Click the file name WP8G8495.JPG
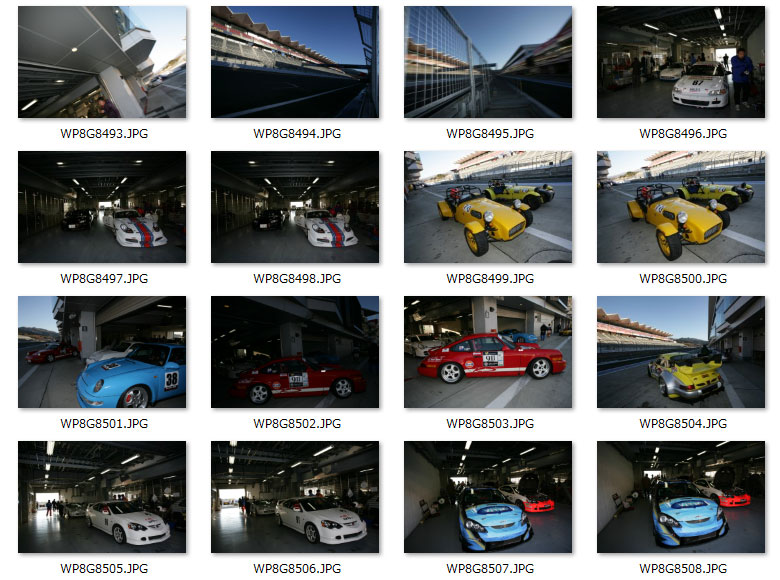Screen dimensions: 780x580 (490, 134)
